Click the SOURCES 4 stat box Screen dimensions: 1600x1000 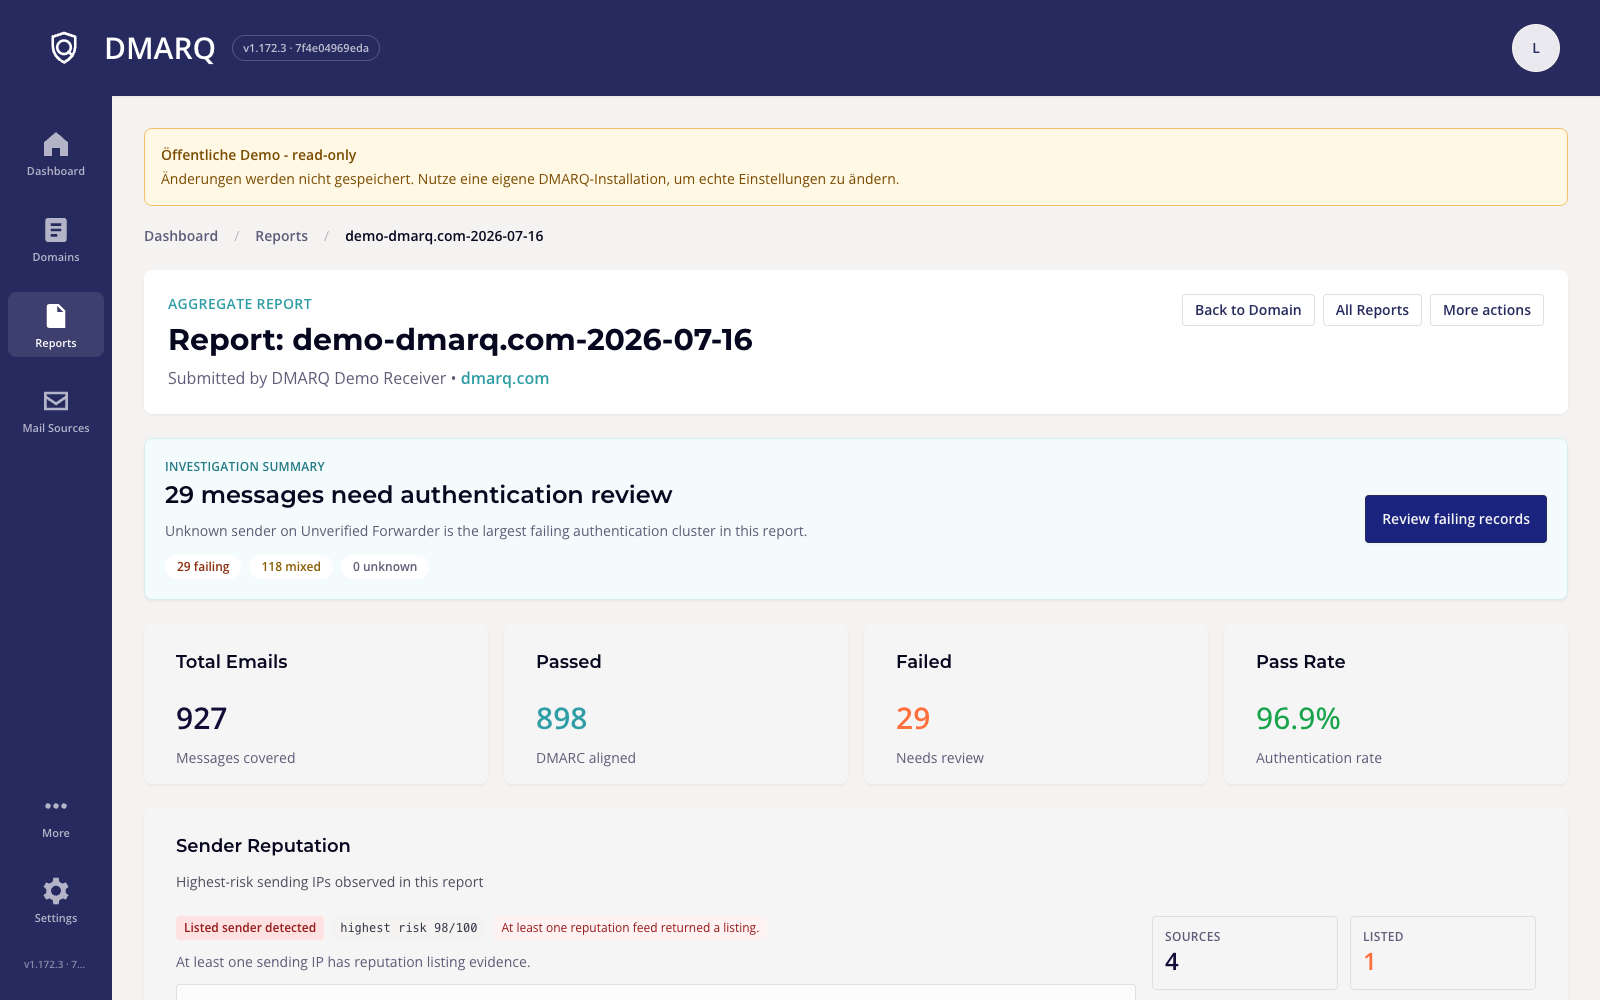[1245, 953]
